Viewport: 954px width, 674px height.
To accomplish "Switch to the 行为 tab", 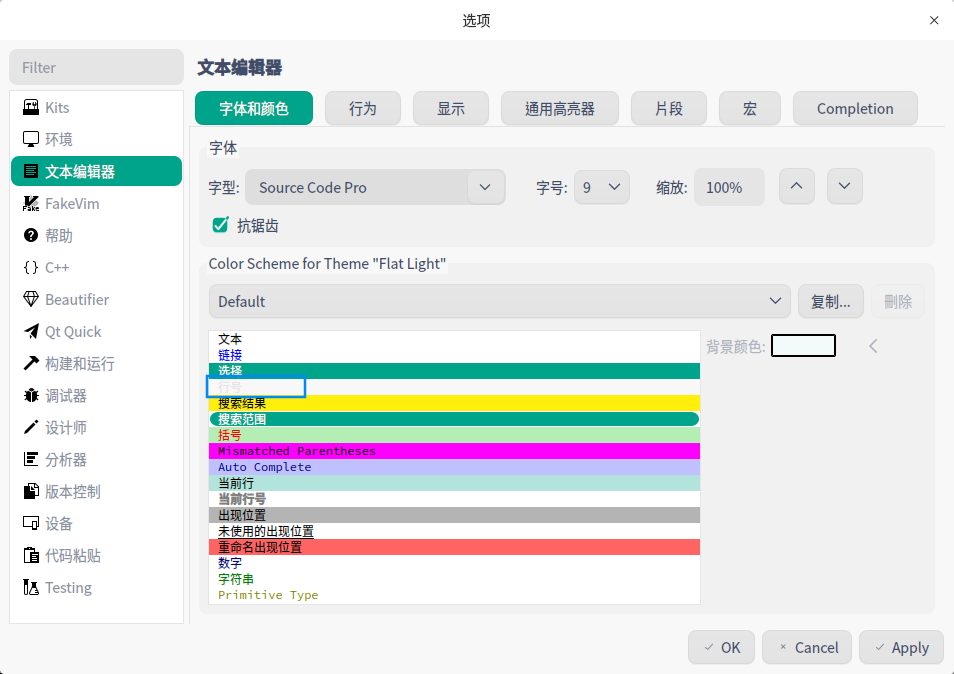I will coord(363,108).
